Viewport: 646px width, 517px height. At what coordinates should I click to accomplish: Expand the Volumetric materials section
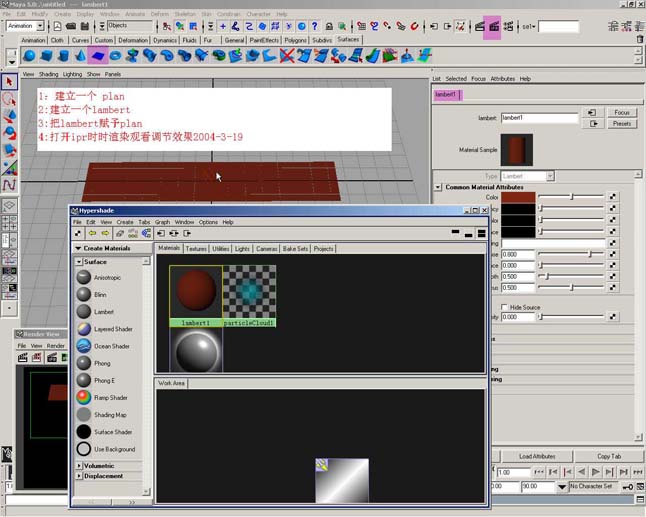(79, 466)
